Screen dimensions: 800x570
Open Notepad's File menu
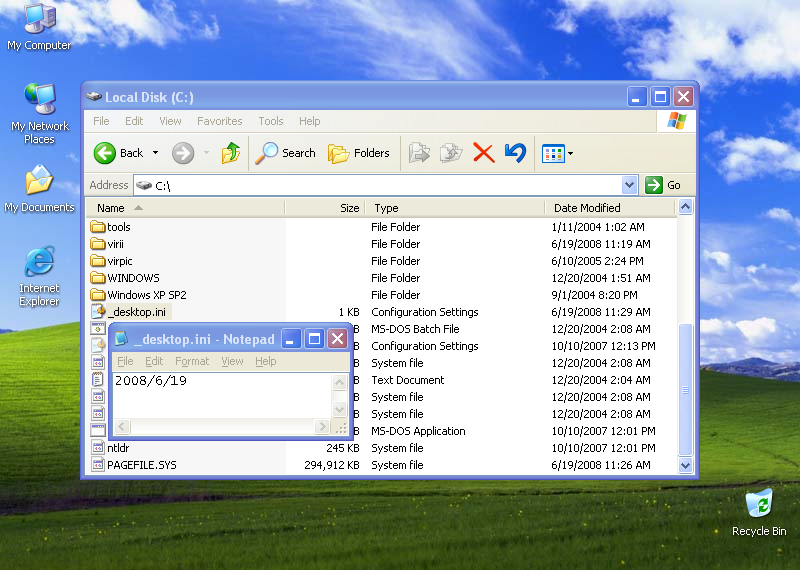click(x=125, y=361)
